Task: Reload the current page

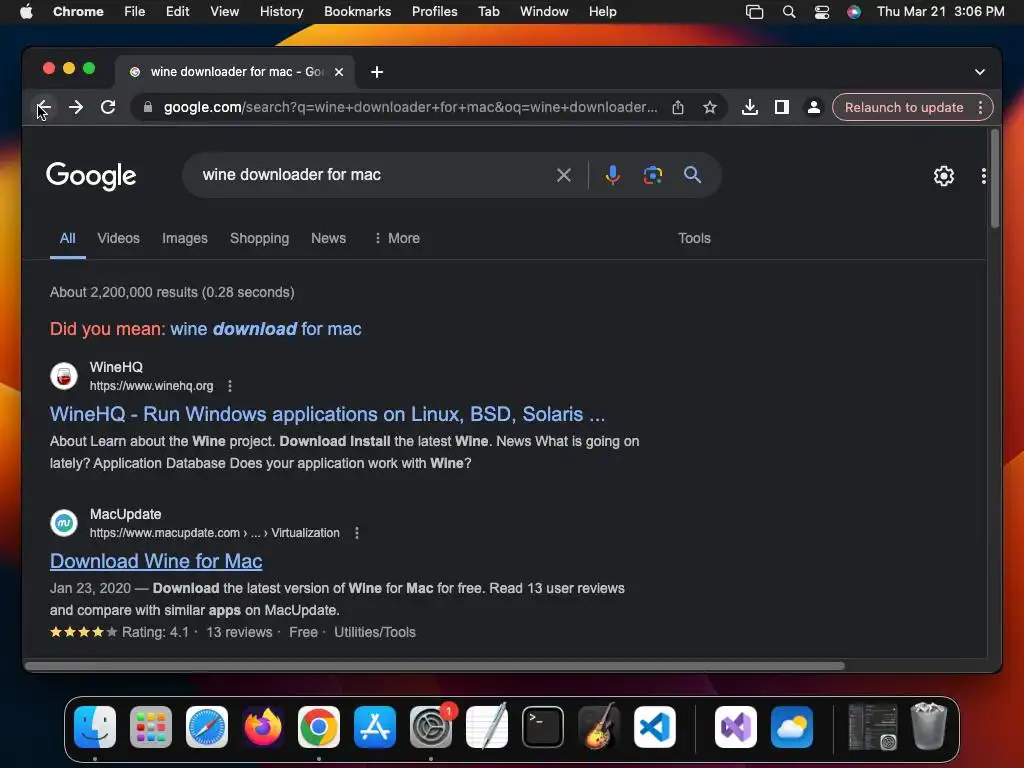Action: pyautogui.click(x=108, y=107)
